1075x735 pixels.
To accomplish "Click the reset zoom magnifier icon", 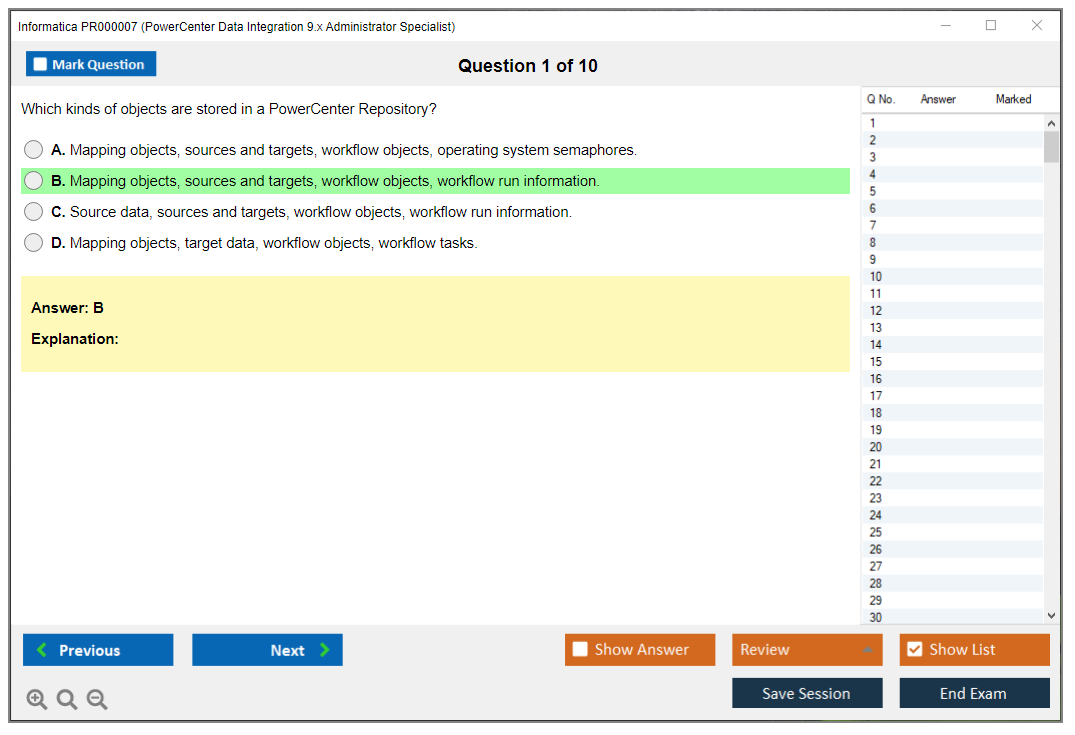I will click(x=67, y=699).
